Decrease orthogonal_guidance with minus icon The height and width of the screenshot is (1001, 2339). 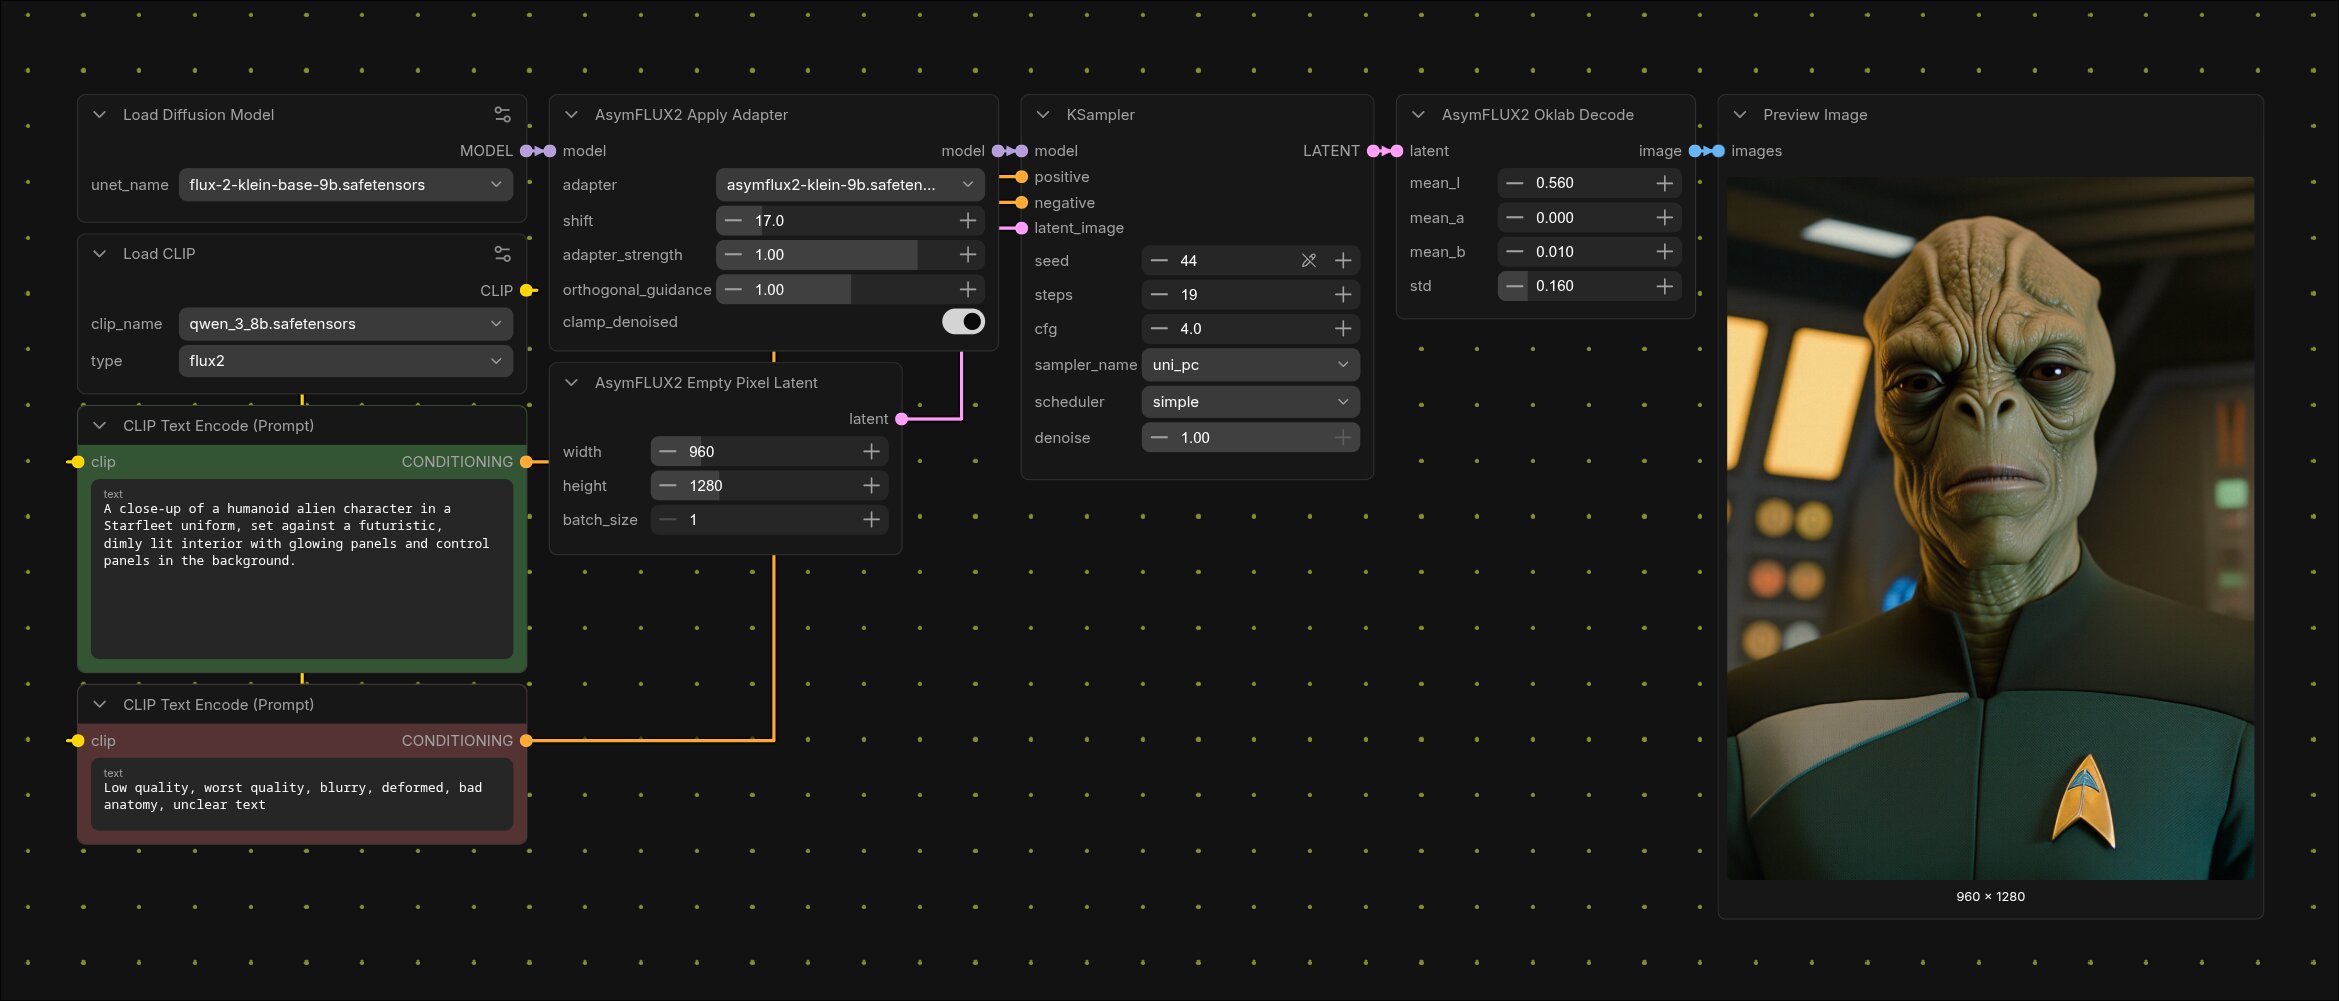click(x=734, y=290)
